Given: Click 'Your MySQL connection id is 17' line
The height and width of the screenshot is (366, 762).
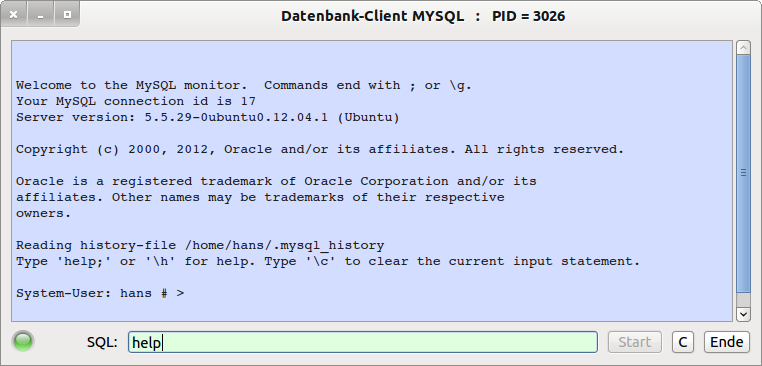Looking at the screenshot, I should click(136, 102).
